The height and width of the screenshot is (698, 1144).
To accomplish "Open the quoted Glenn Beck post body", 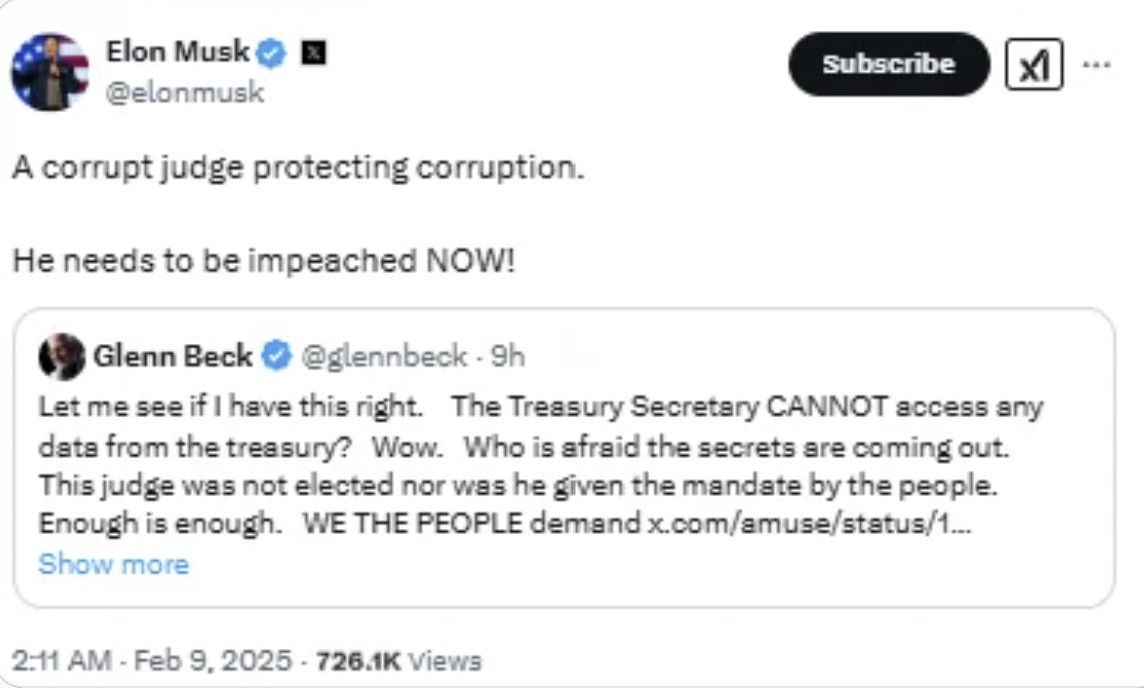I will click(500, 465).
